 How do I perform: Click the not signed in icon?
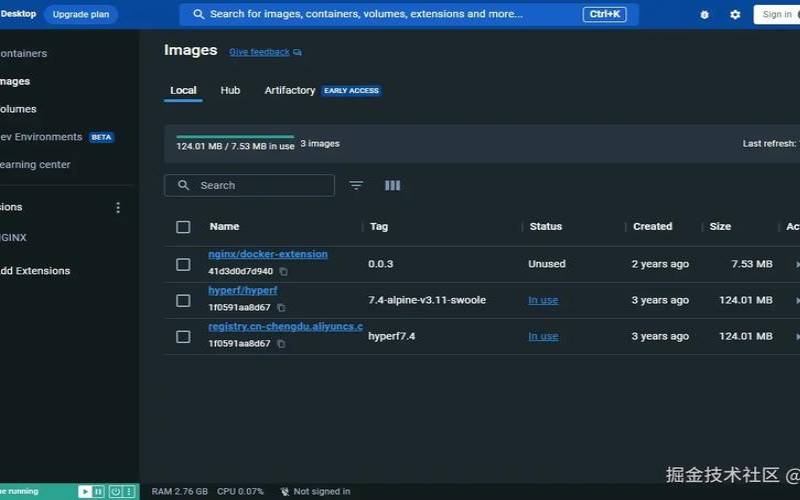tap(285, 491)
